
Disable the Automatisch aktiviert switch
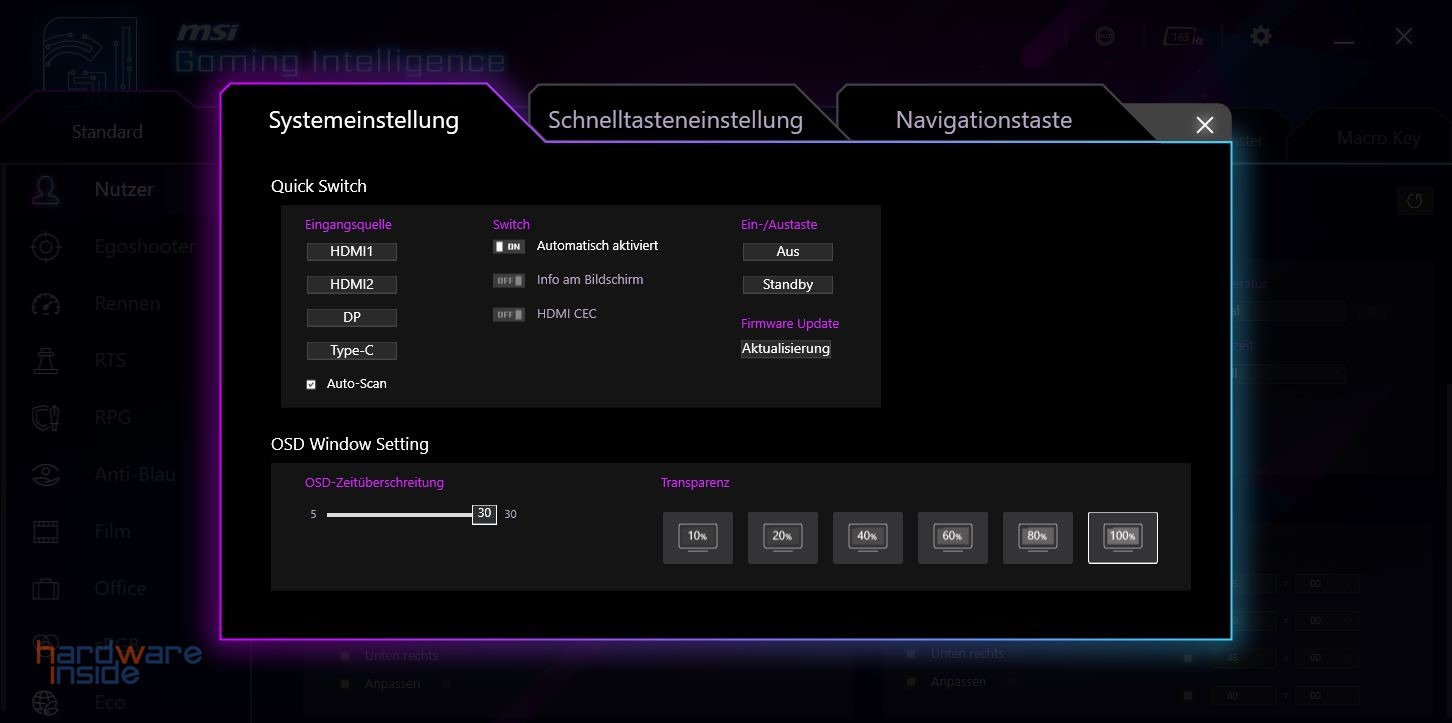click(x=509, y=246)
